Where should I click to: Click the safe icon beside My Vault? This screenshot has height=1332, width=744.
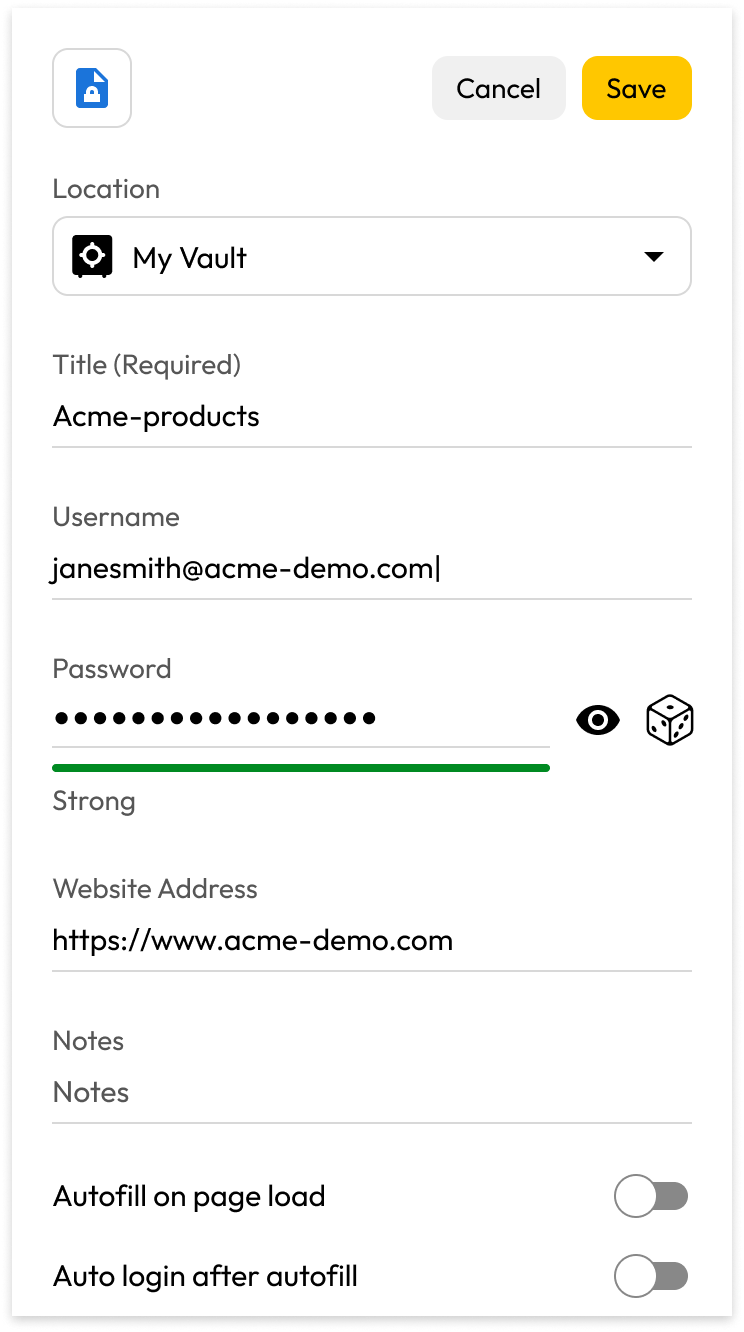coord(92,257)
